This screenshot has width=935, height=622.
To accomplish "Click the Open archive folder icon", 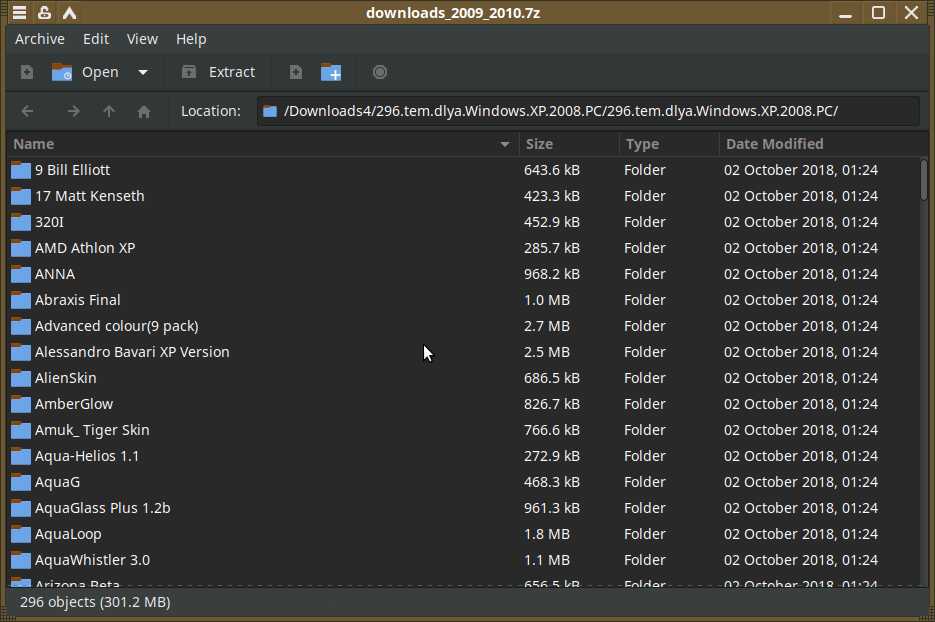I will pyautogui.click(x=62, y=72).
